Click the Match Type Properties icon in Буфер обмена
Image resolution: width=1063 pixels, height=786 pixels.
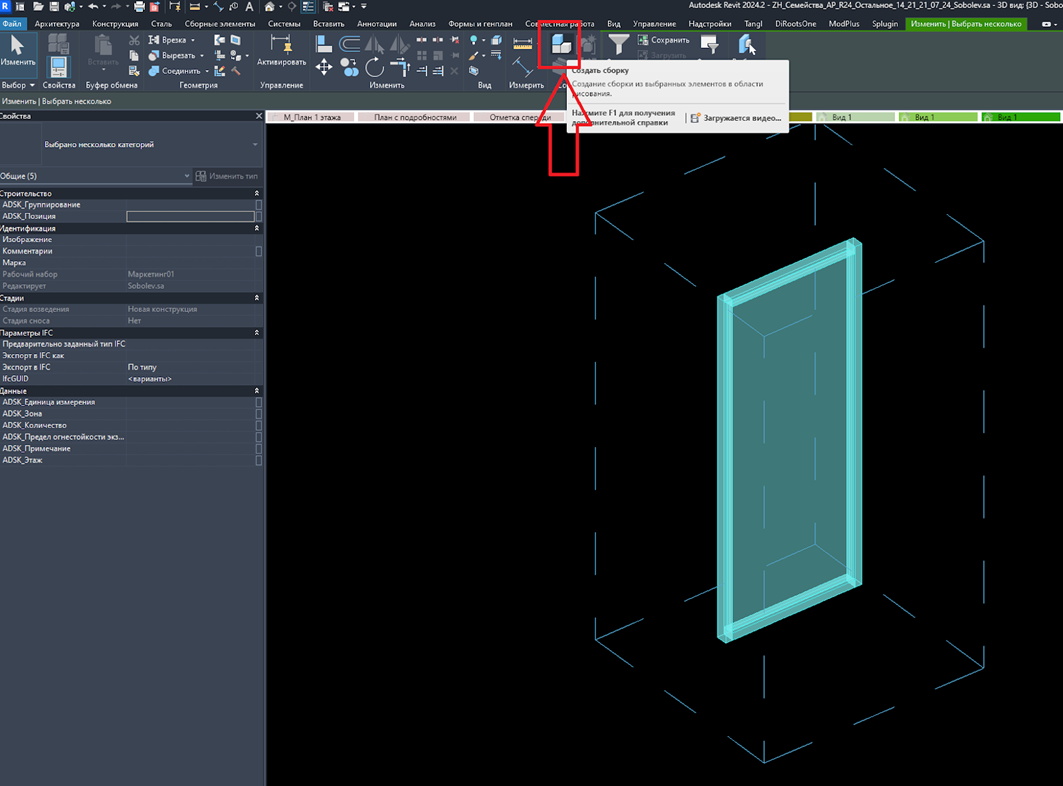[134, 71]
